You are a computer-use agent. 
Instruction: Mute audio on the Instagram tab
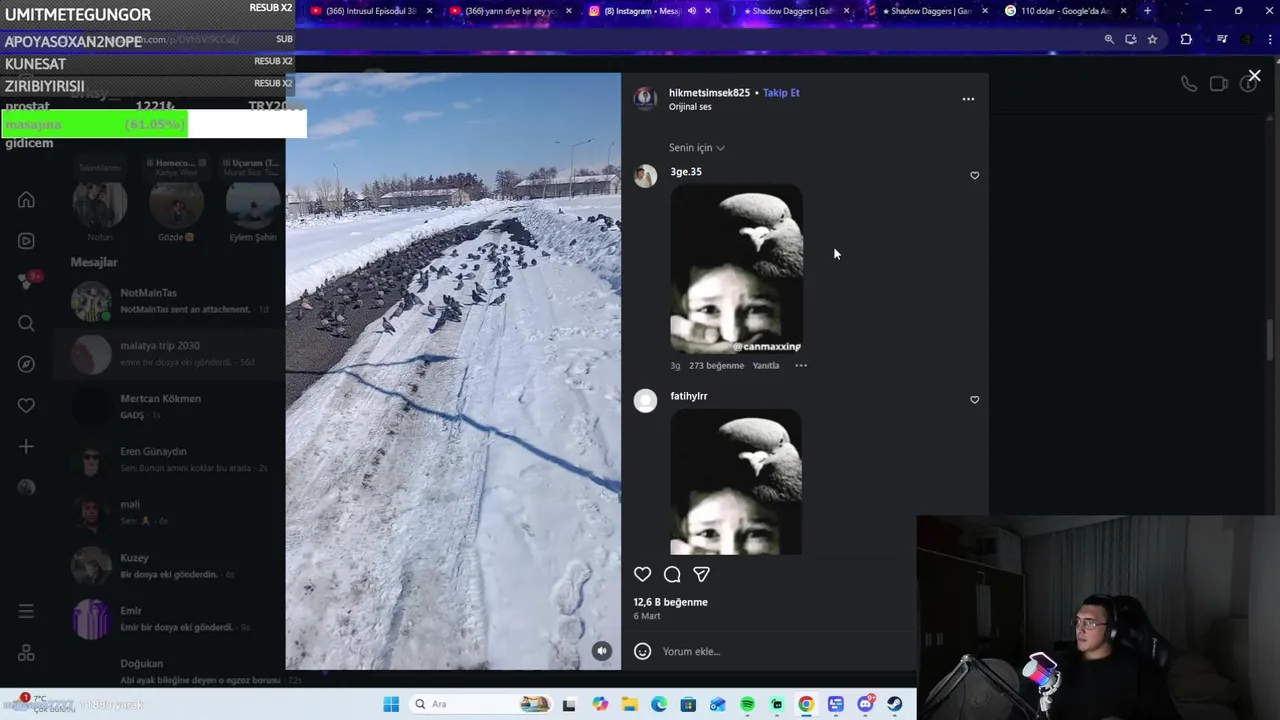691,11
